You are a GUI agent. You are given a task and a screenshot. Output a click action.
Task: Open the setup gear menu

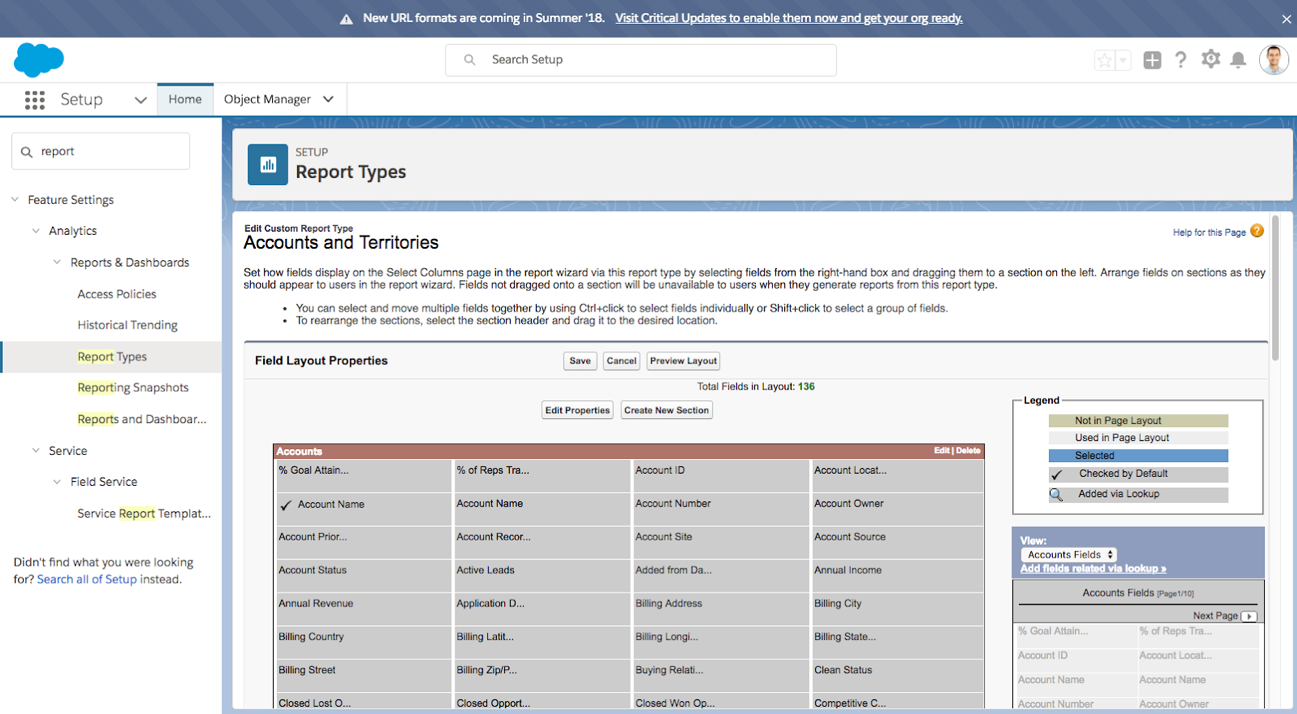(x=1211, y=60)
